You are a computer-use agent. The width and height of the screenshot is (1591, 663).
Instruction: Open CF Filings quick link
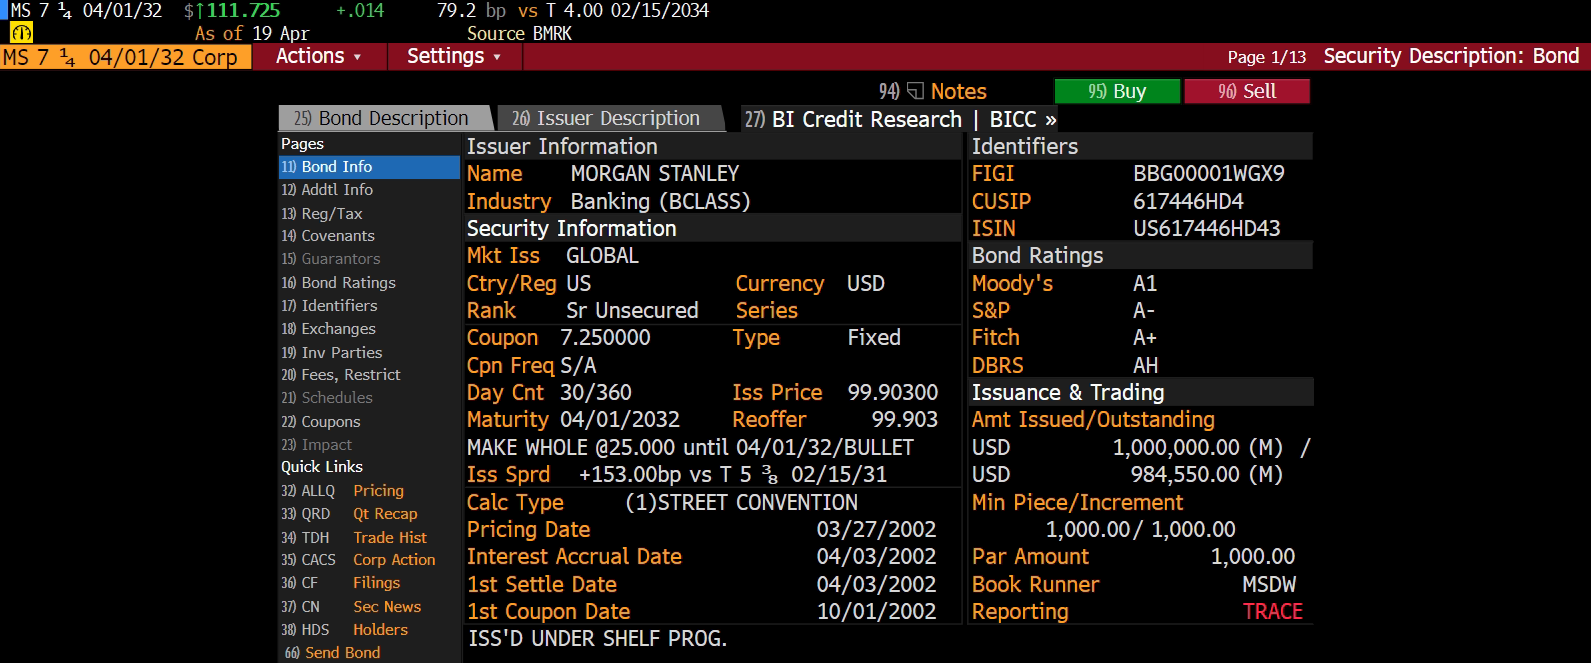[341, 583]
